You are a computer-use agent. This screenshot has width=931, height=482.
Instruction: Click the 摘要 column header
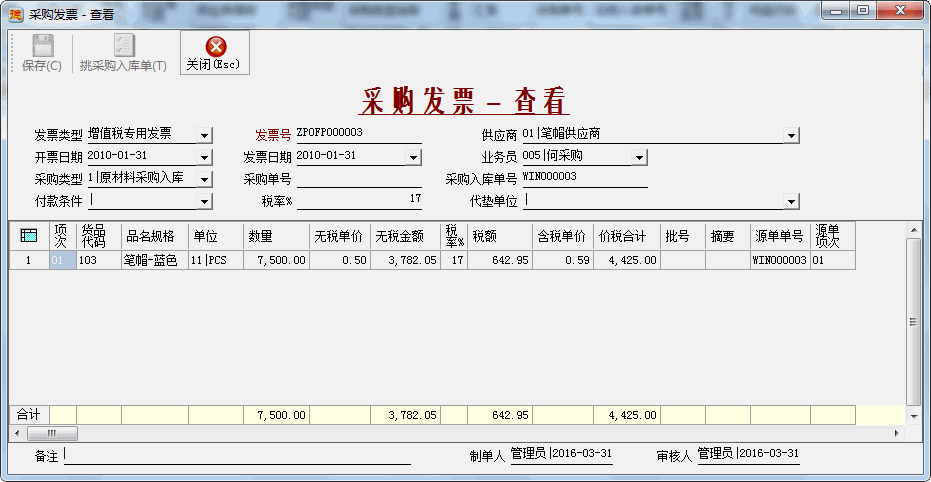coord(729,236)
